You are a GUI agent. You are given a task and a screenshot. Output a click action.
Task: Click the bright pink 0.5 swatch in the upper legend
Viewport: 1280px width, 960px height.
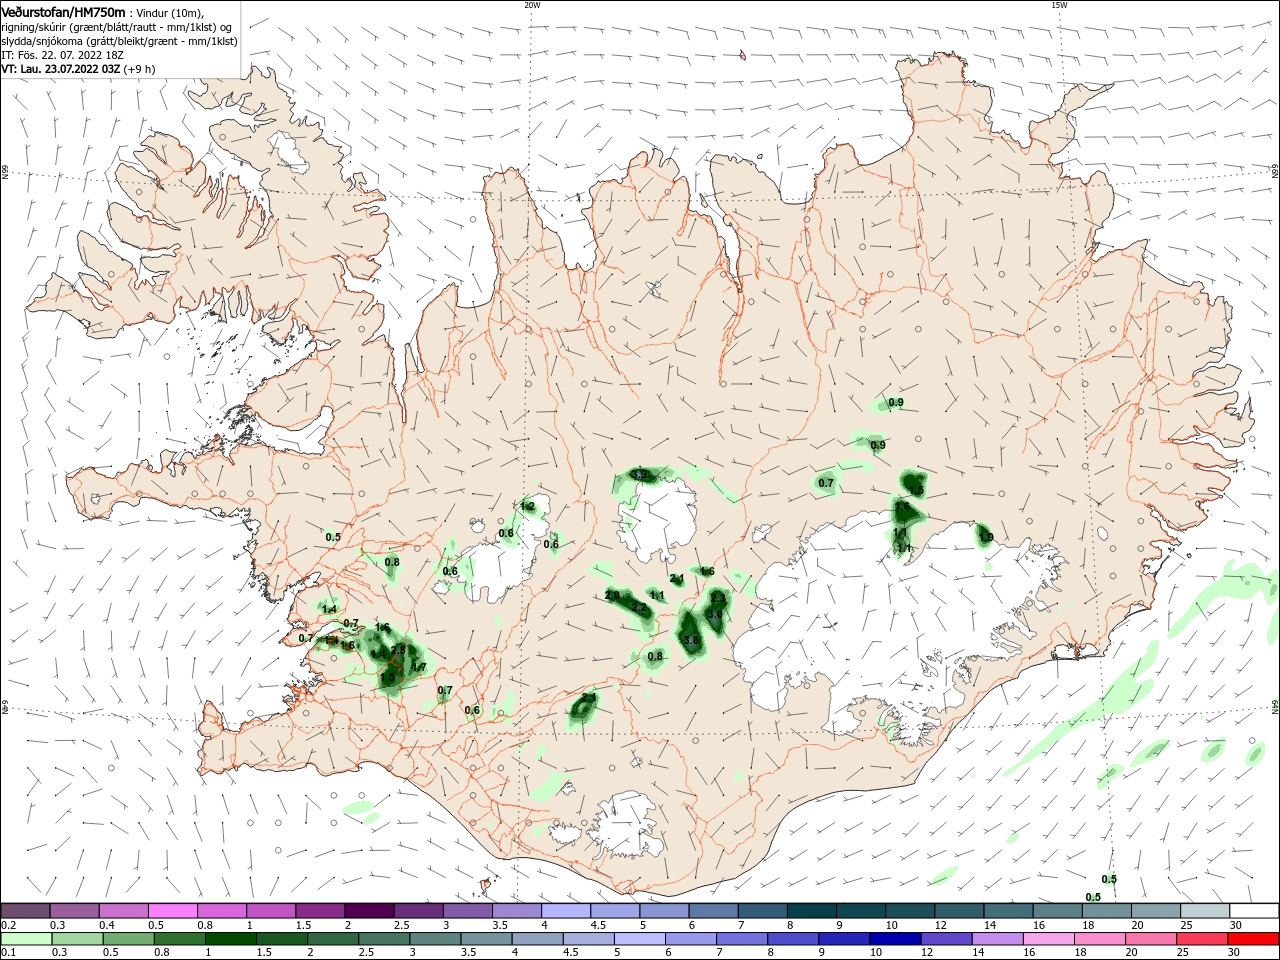pyautogui.click(x=172, y=911)
